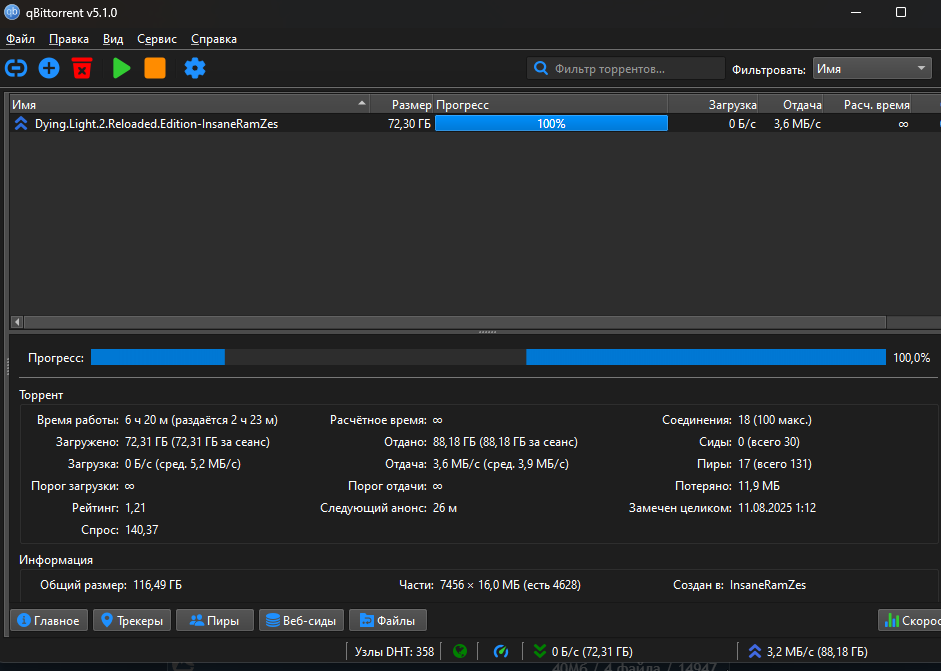The width and height of the screenshot is (941, 671).
Task: Open the Вид menu
Action: 113,39
